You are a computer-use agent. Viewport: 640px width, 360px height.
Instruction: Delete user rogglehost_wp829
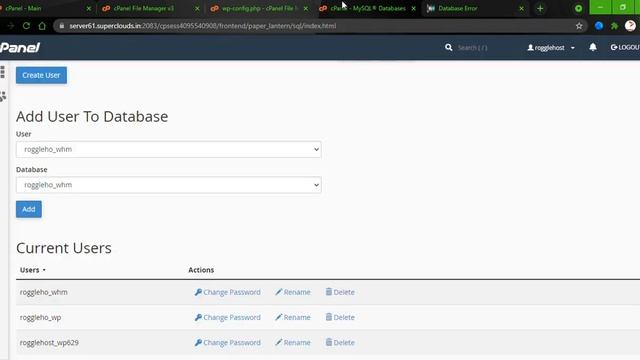click(340, 343)
